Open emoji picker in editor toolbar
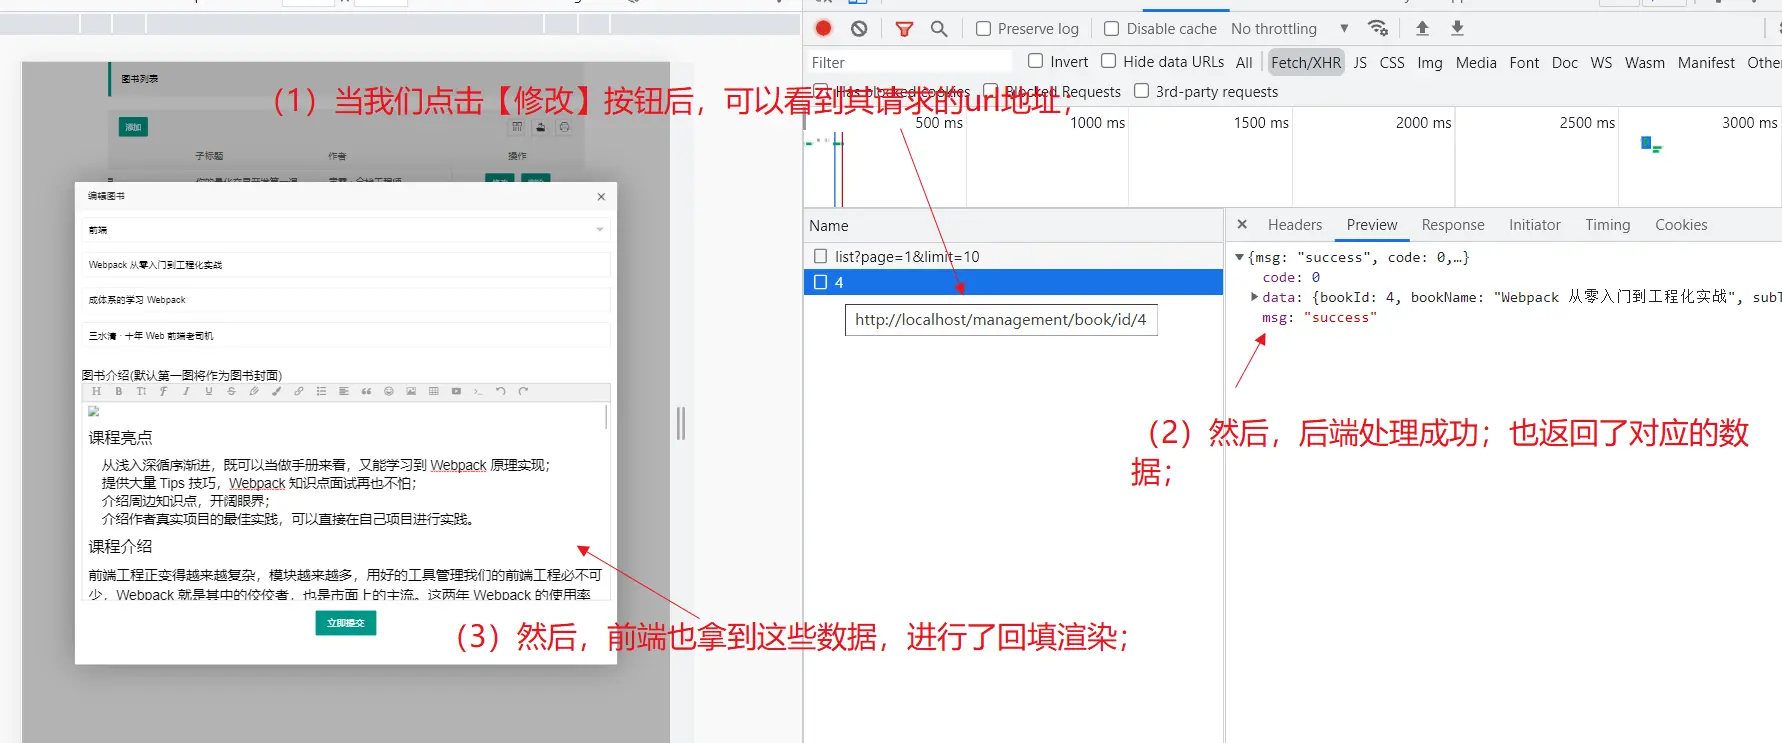 pyautogui.click(x=389, y=392)
